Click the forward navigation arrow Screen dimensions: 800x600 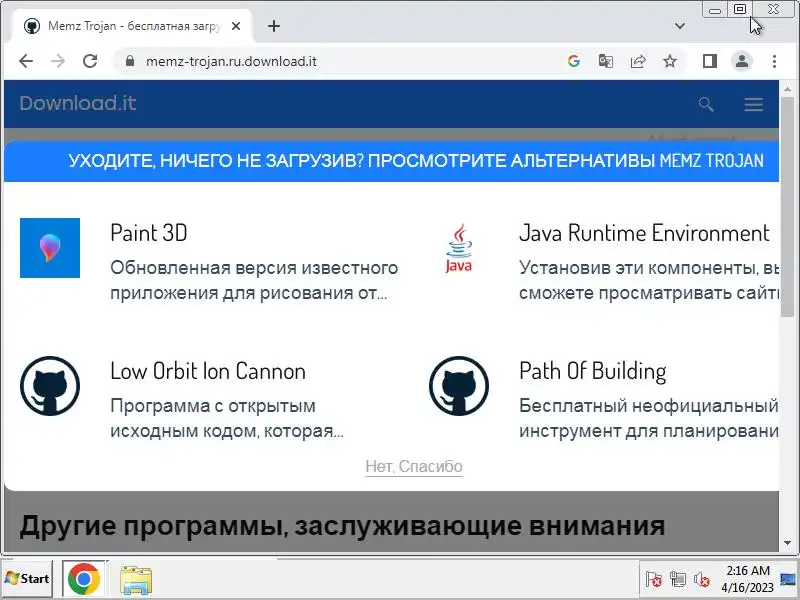(58, 61)
